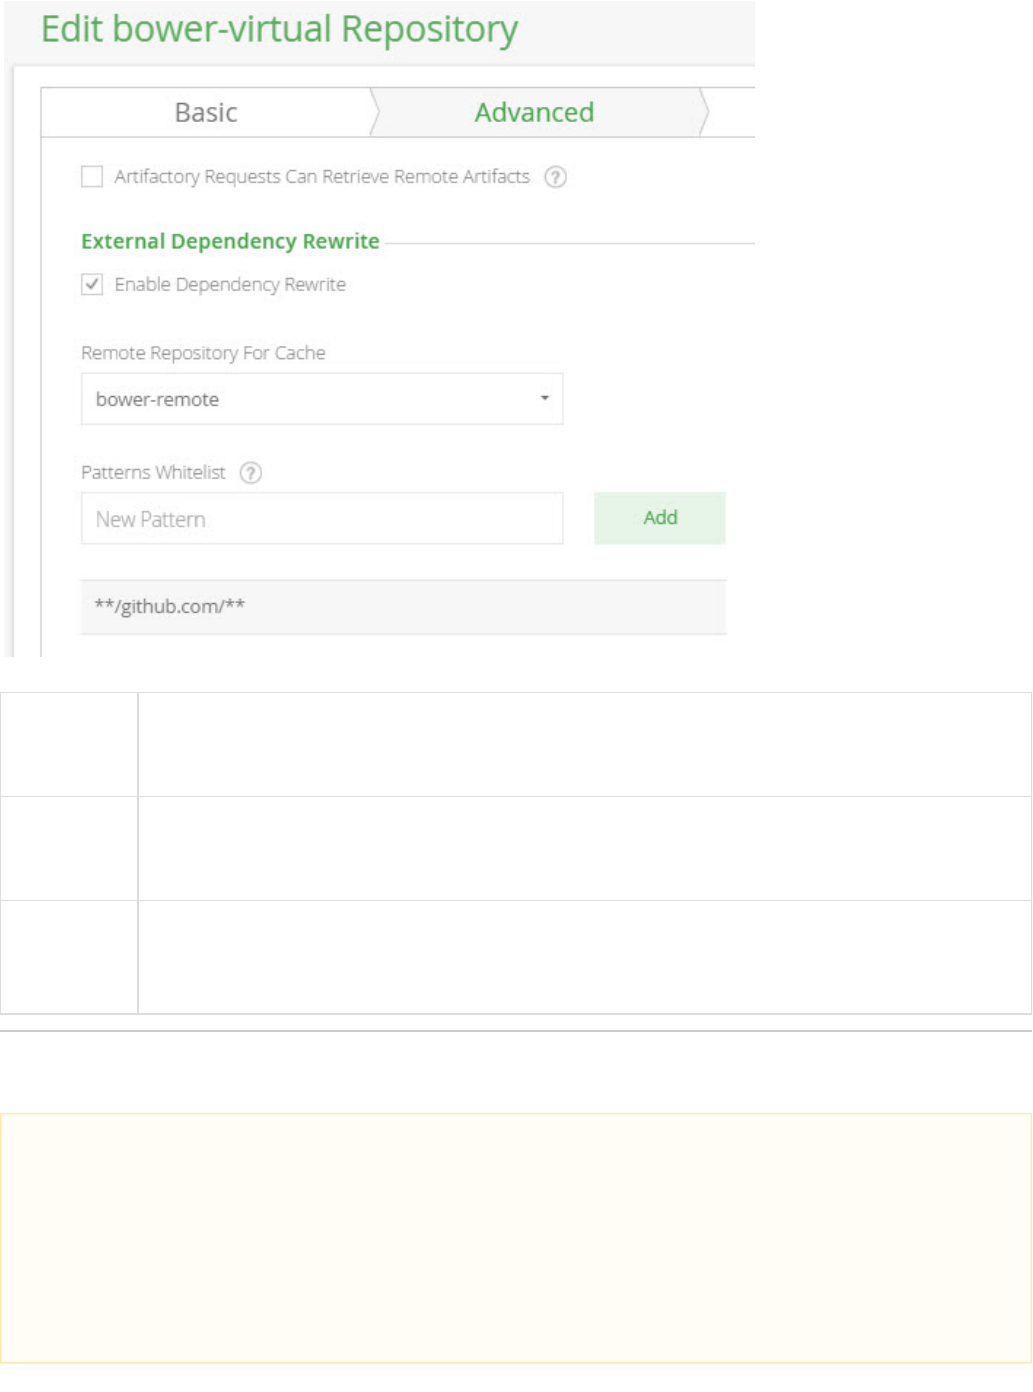Click the Patterns Whitelist help icon
This screenshot has height=1392, width=1033.
pyautogui.click(x=251, y=473)
